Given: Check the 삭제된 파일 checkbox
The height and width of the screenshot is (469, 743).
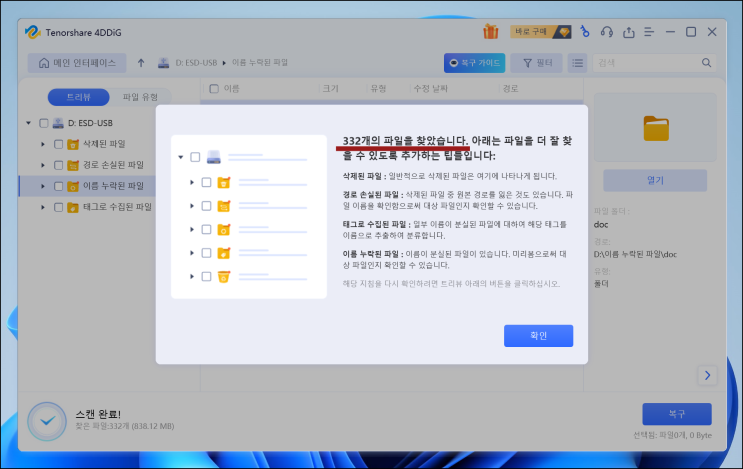Looking at the screenshot, I should 58,144.
